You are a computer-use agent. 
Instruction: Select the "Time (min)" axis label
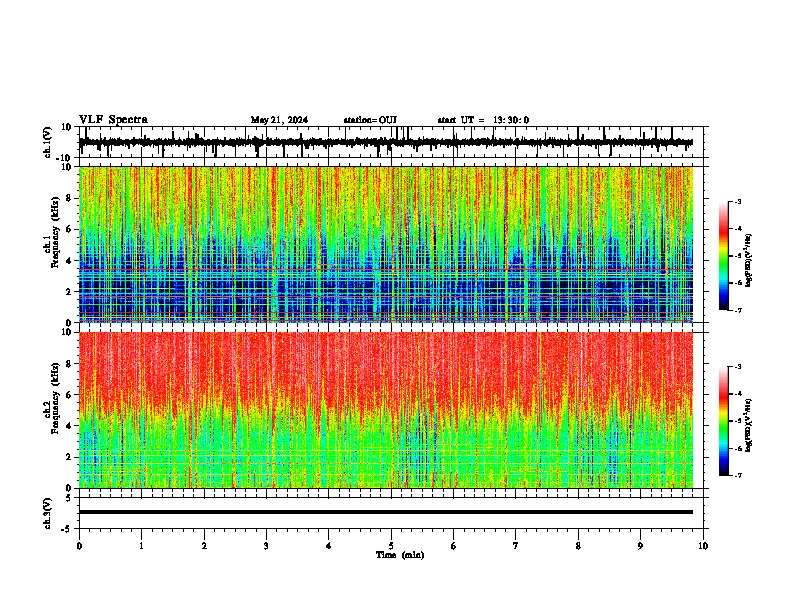click(400, 555)
